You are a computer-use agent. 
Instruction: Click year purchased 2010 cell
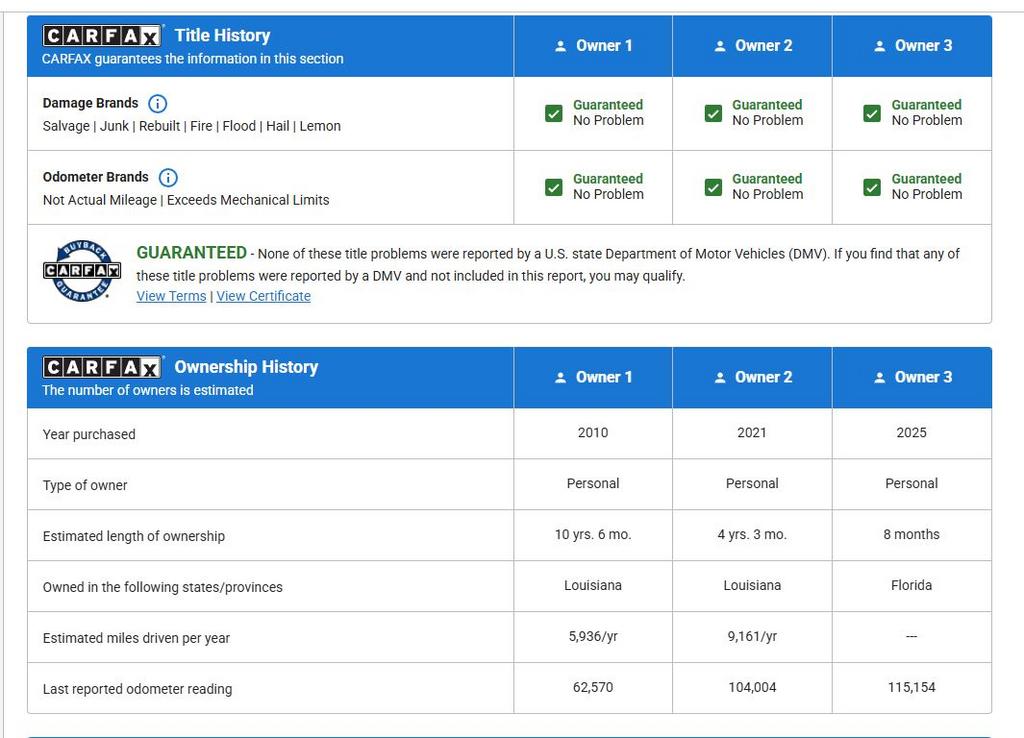(x=593, y=432)
